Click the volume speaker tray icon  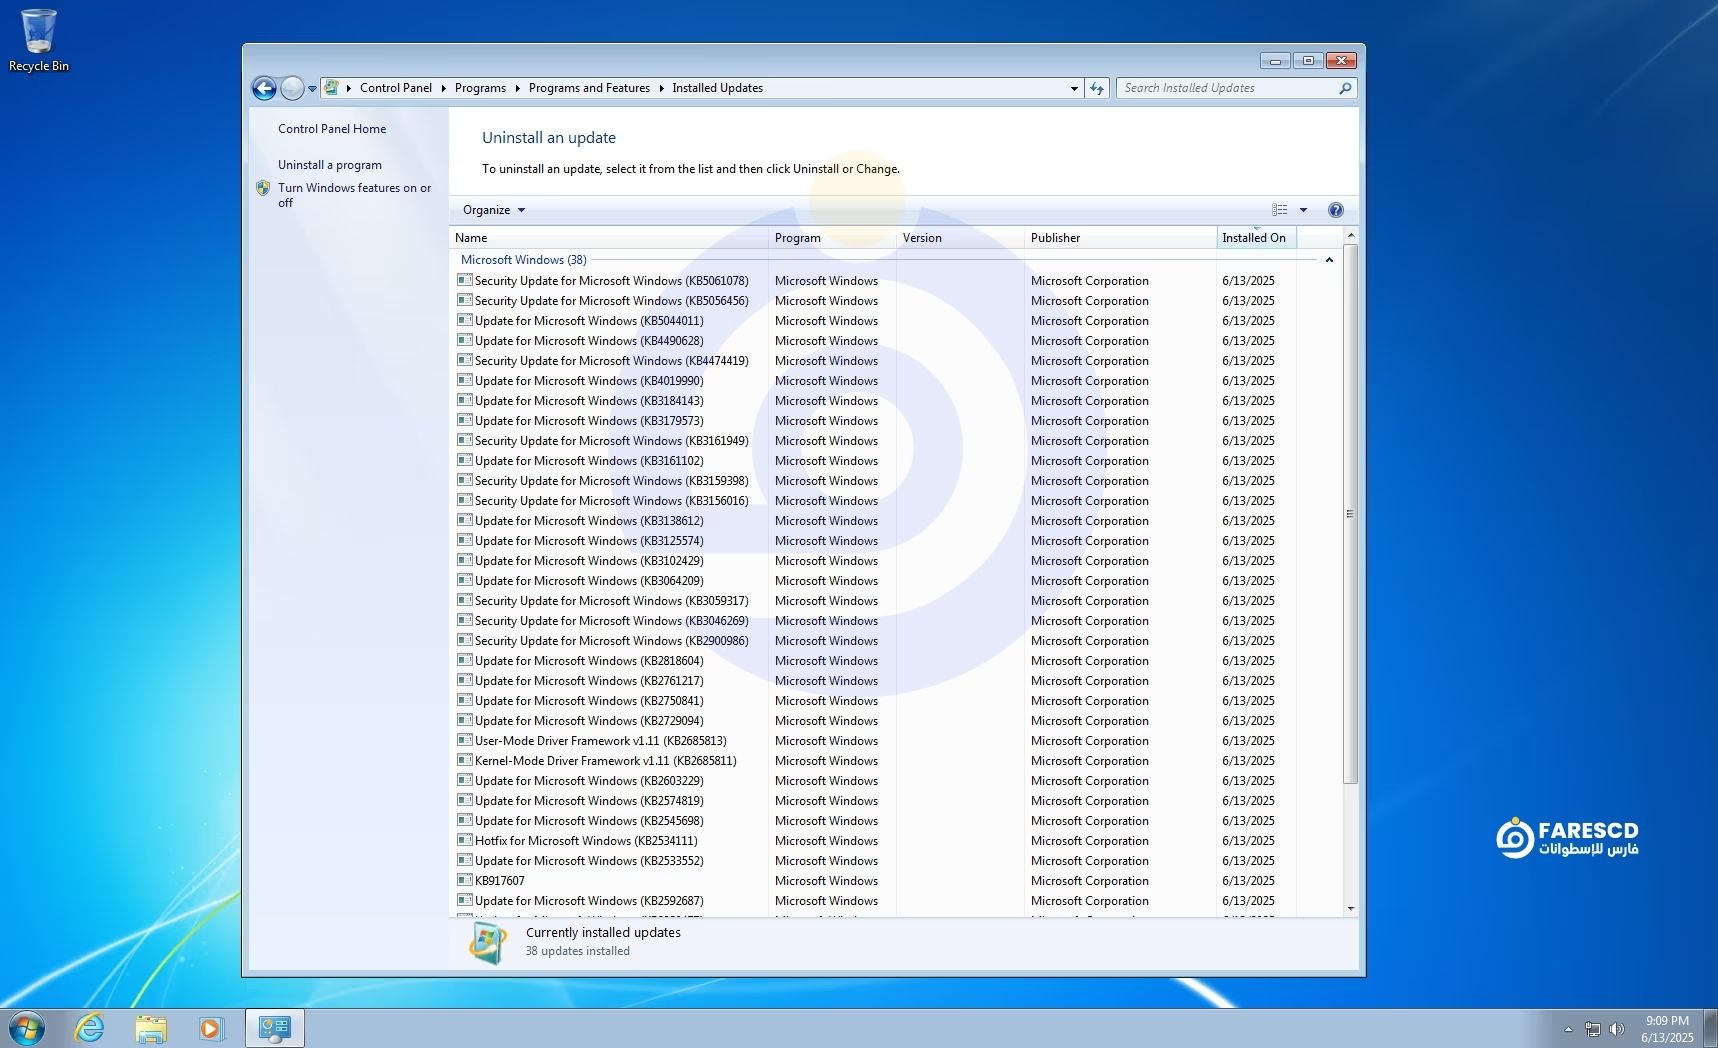pyautogui.click(x=1617, y=1029)
